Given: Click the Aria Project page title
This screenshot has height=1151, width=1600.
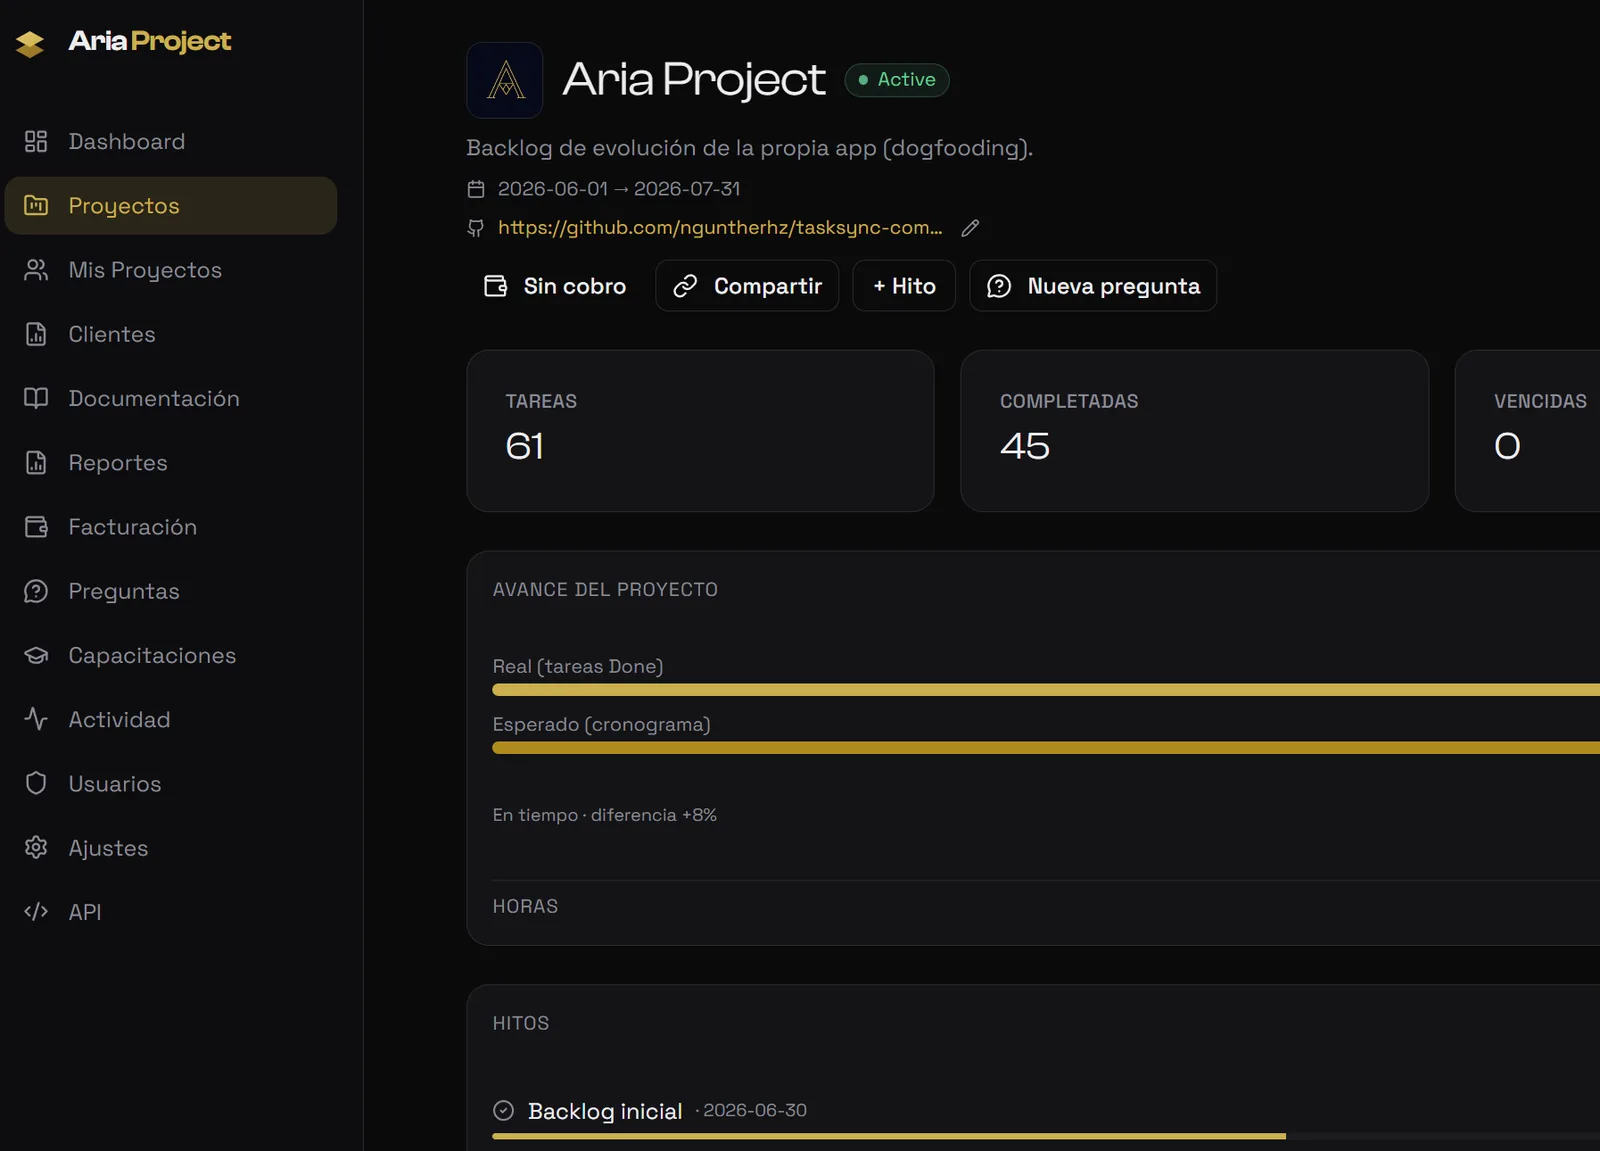Looking at the screenshot, I should click(x=694, y=80).
